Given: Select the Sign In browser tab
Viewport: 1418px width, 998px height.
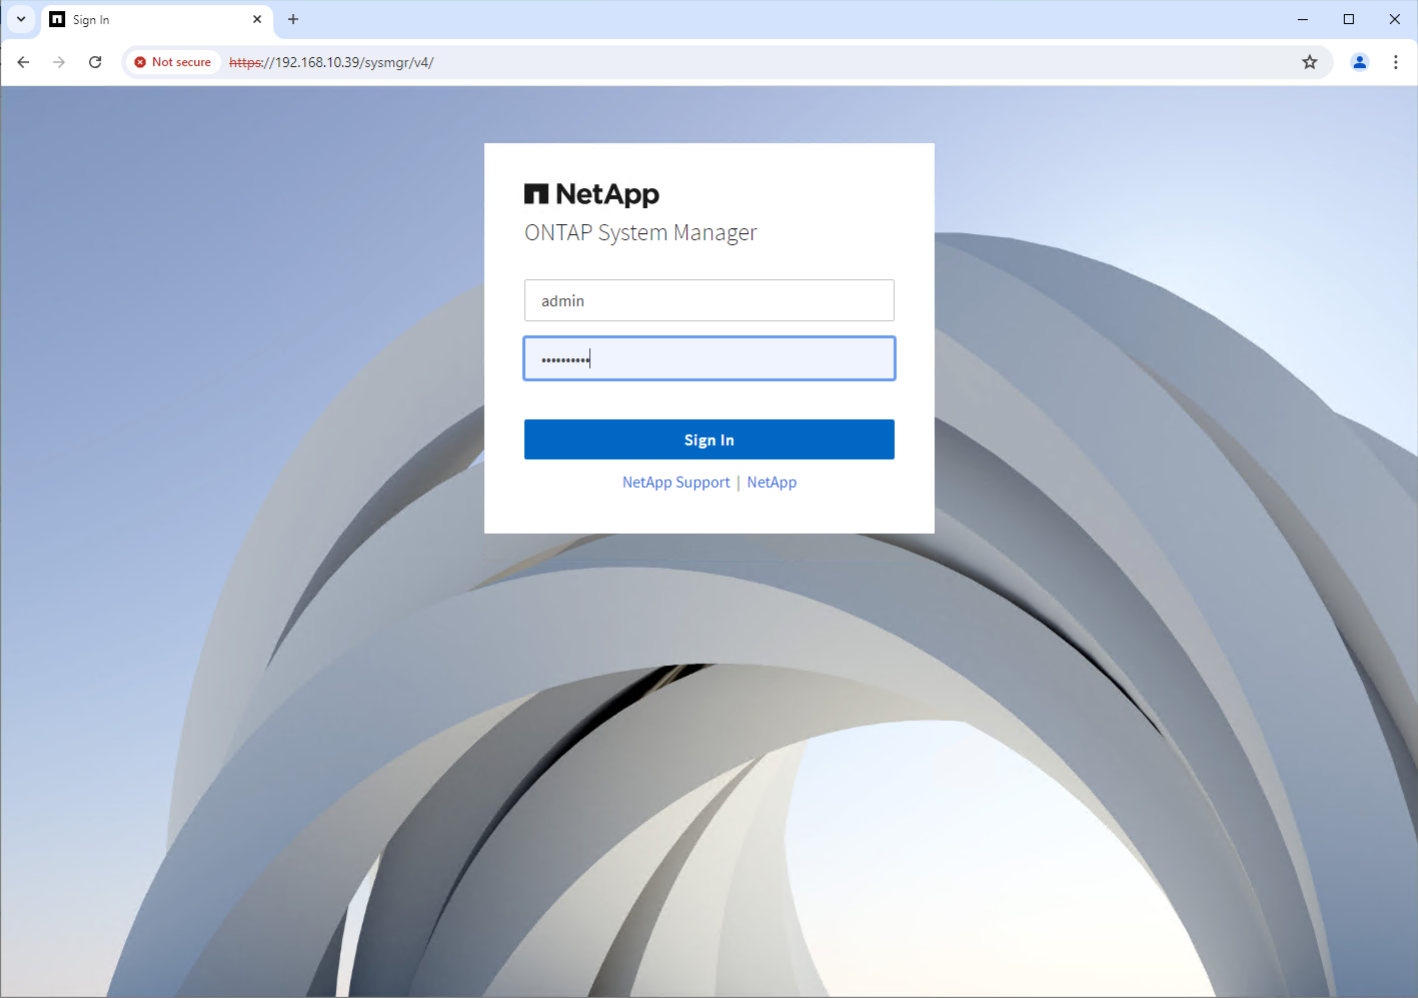Looking at the screenshot, I should coord(156,19).
